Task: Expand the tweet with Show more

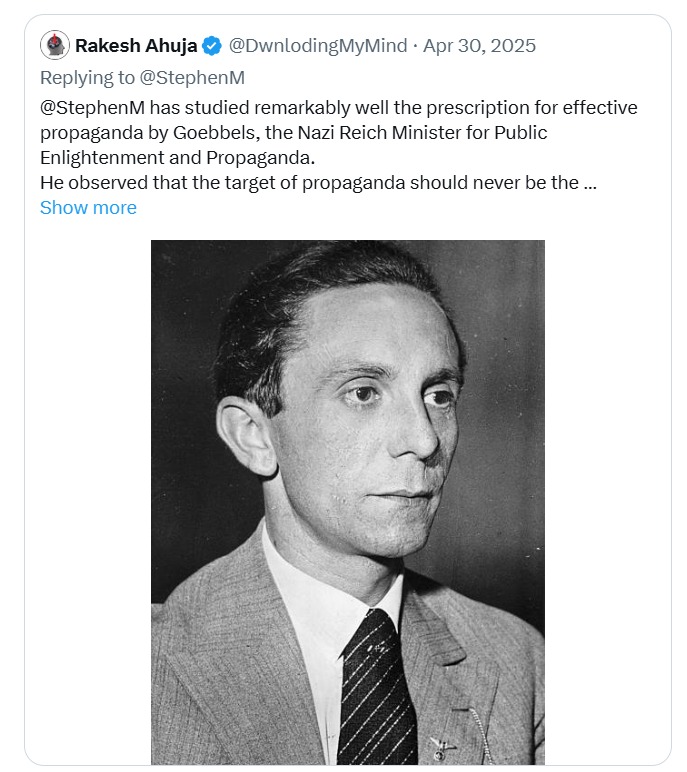Action: coord(88,208)
